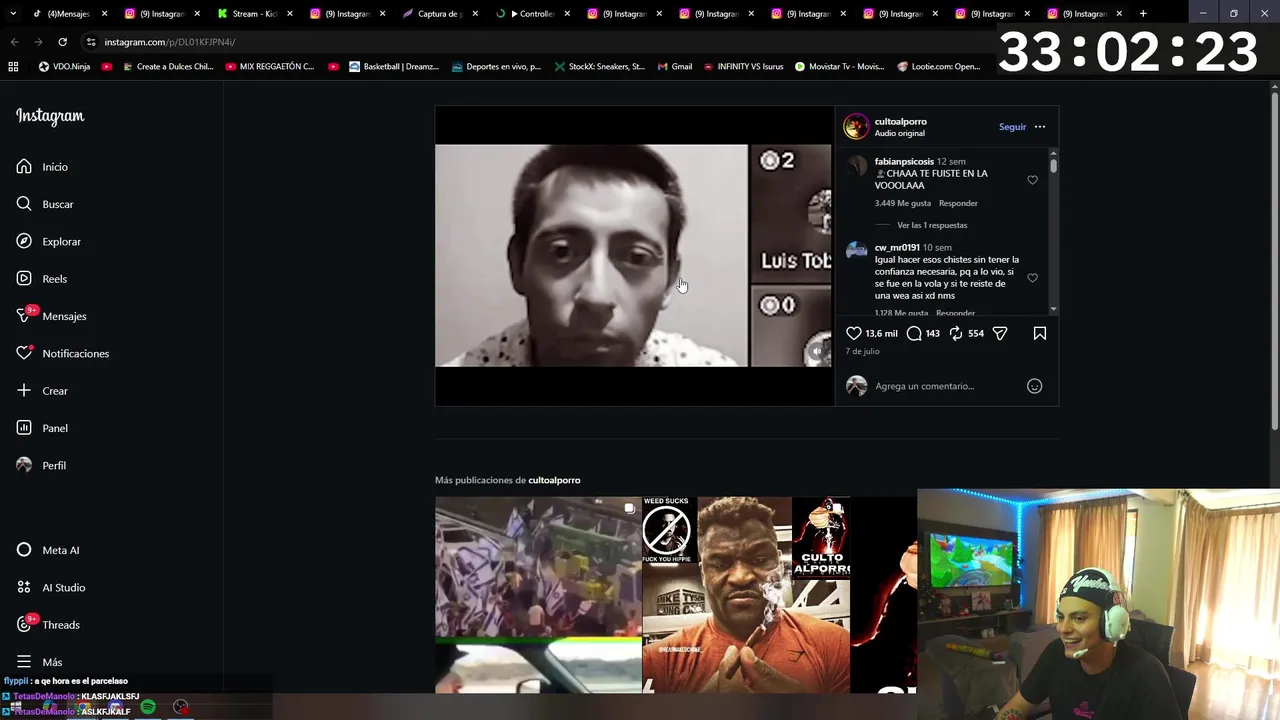Expand the Más menu in sidebar

(x=40, y=662)
